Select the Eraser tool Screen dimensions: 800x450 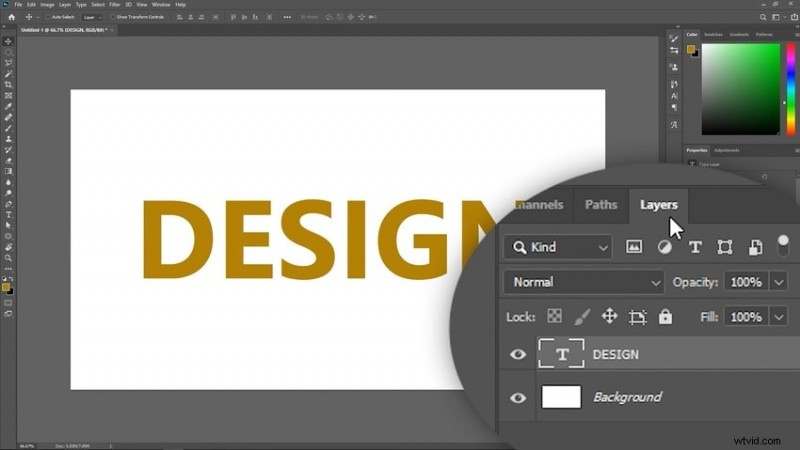click(8, 161)
